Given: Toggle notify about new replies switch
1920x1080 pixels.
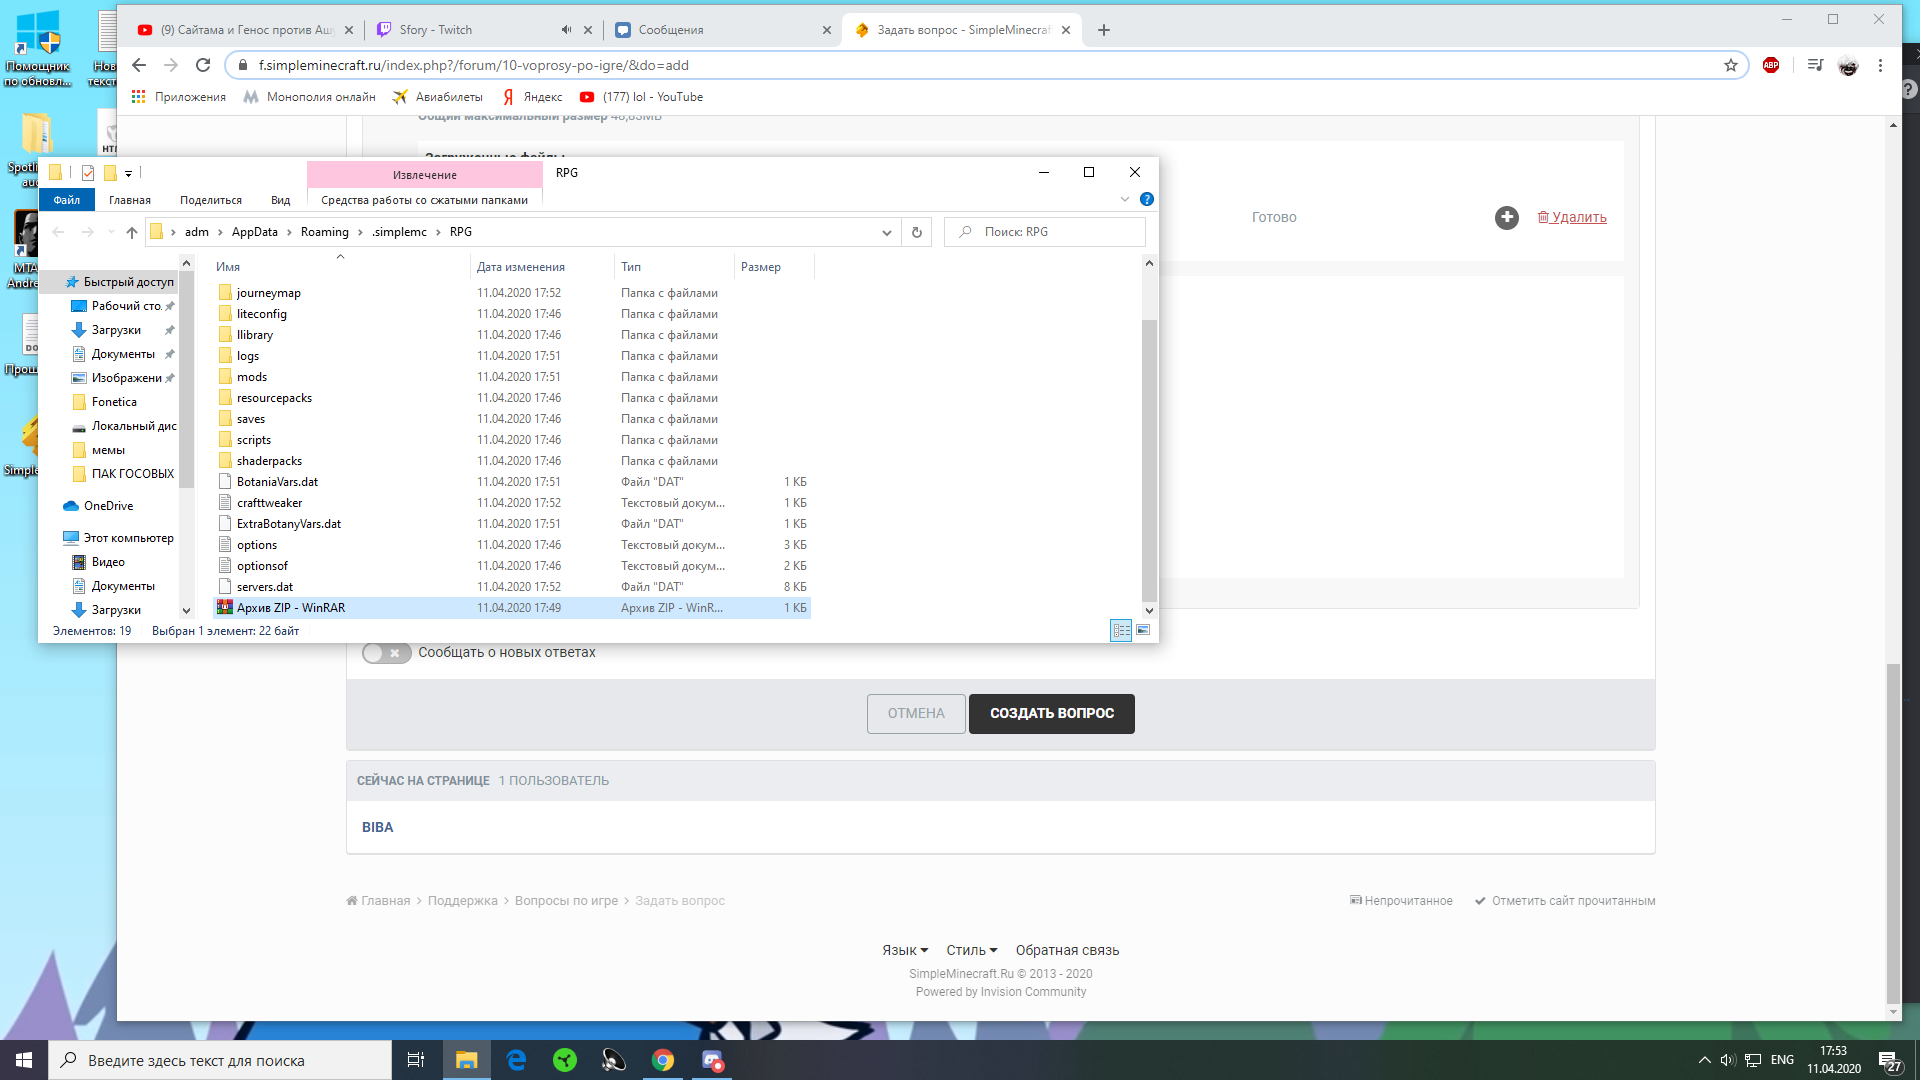Looking at the screenshot, I should [386, 653].
